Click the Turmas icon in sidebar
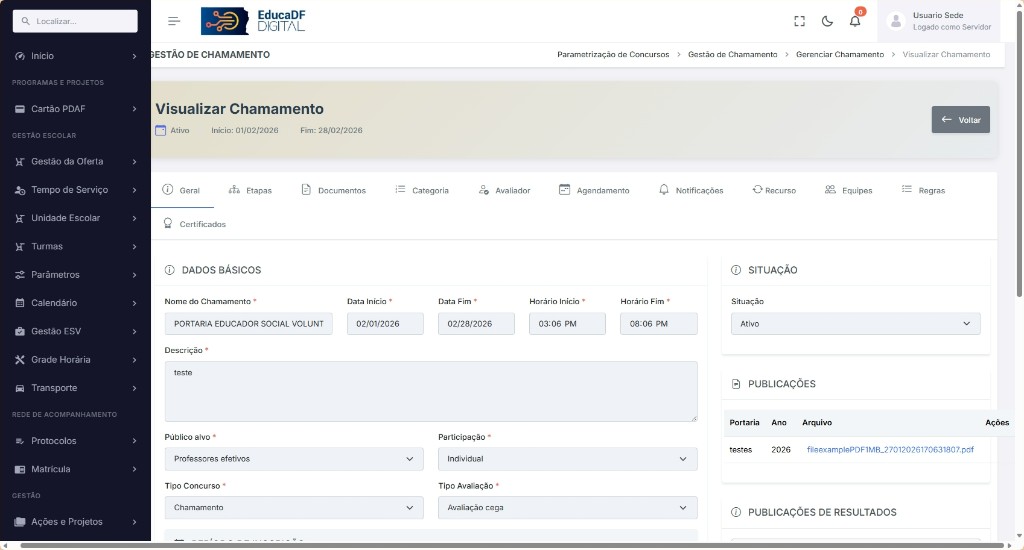 pos(20,246)
